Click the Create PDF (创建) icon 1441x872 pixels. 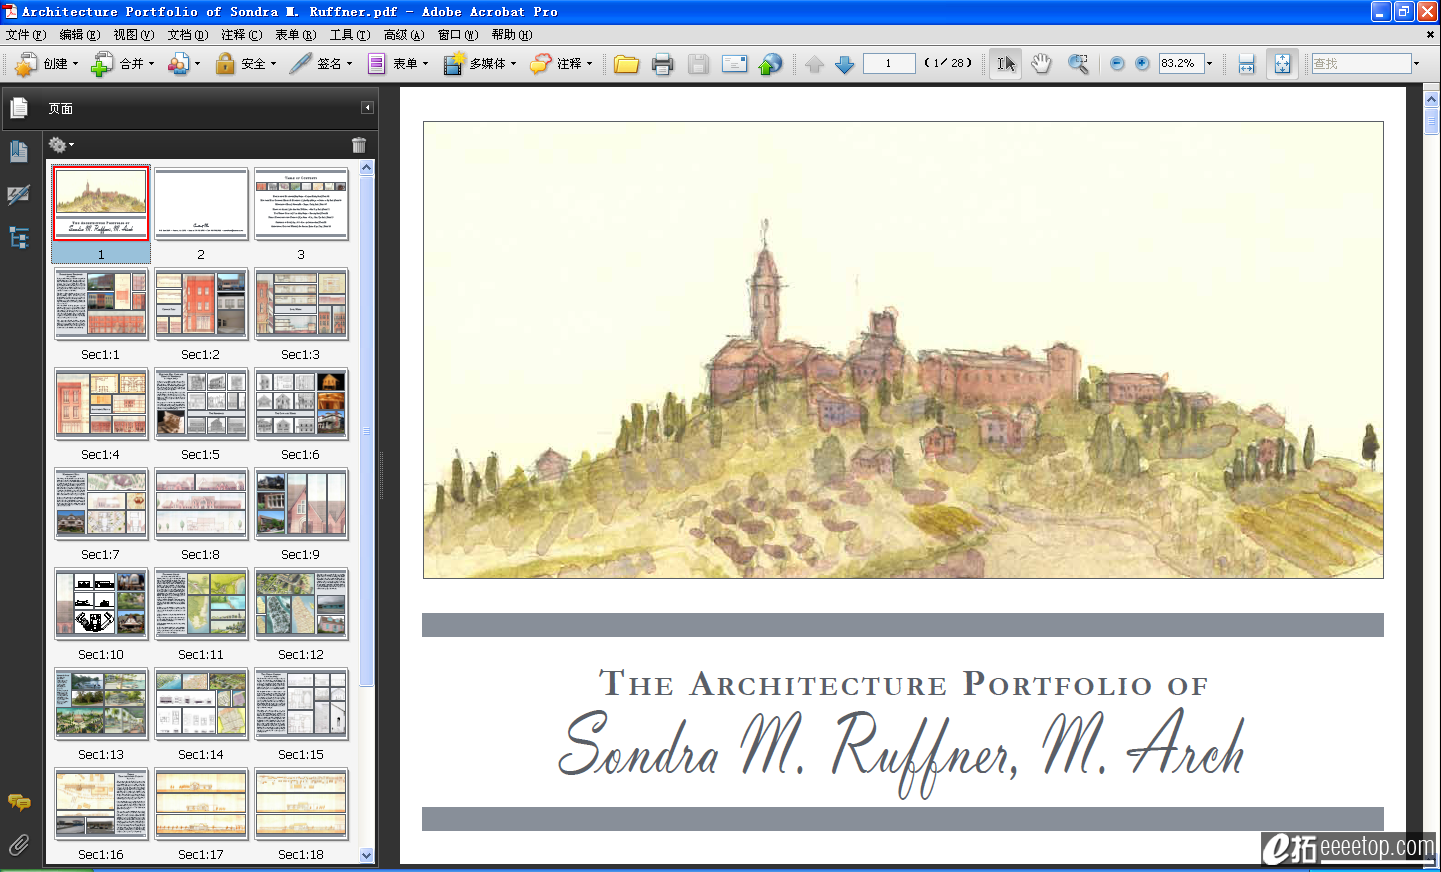(x=26, y=64)
